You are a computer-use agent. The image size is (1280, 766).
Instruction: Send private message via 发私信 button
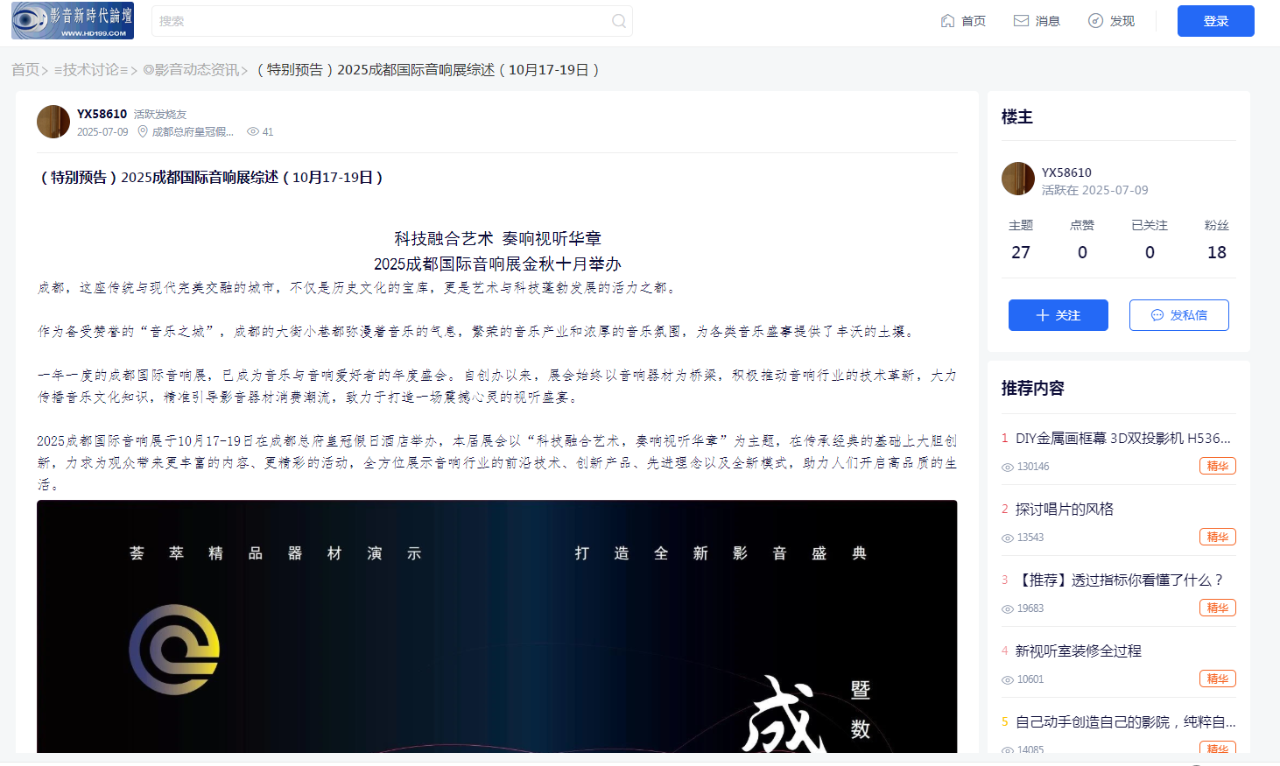tap(1178, 315)
